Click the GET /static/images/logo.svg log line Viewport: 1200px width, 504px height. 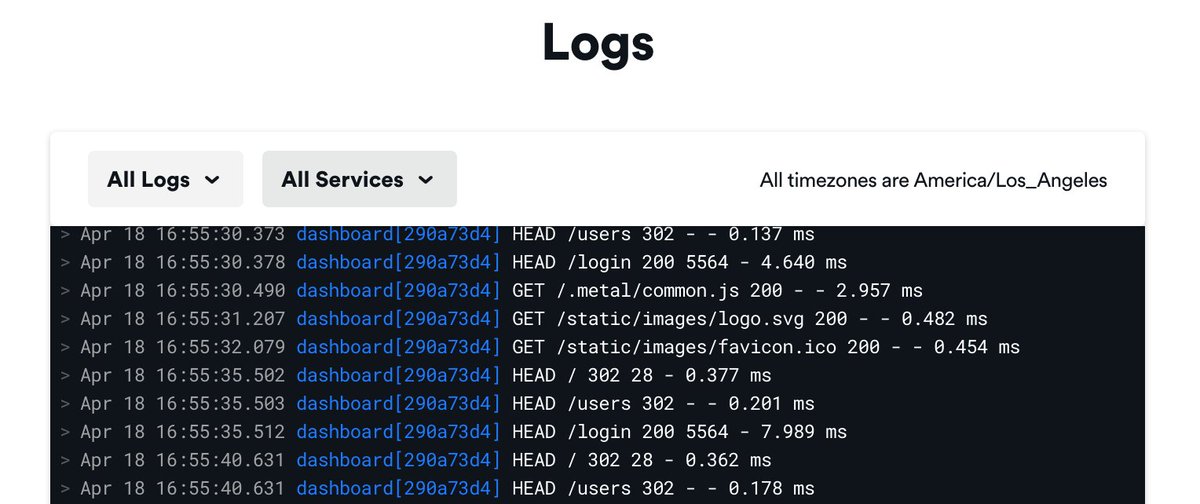(523, 319)
